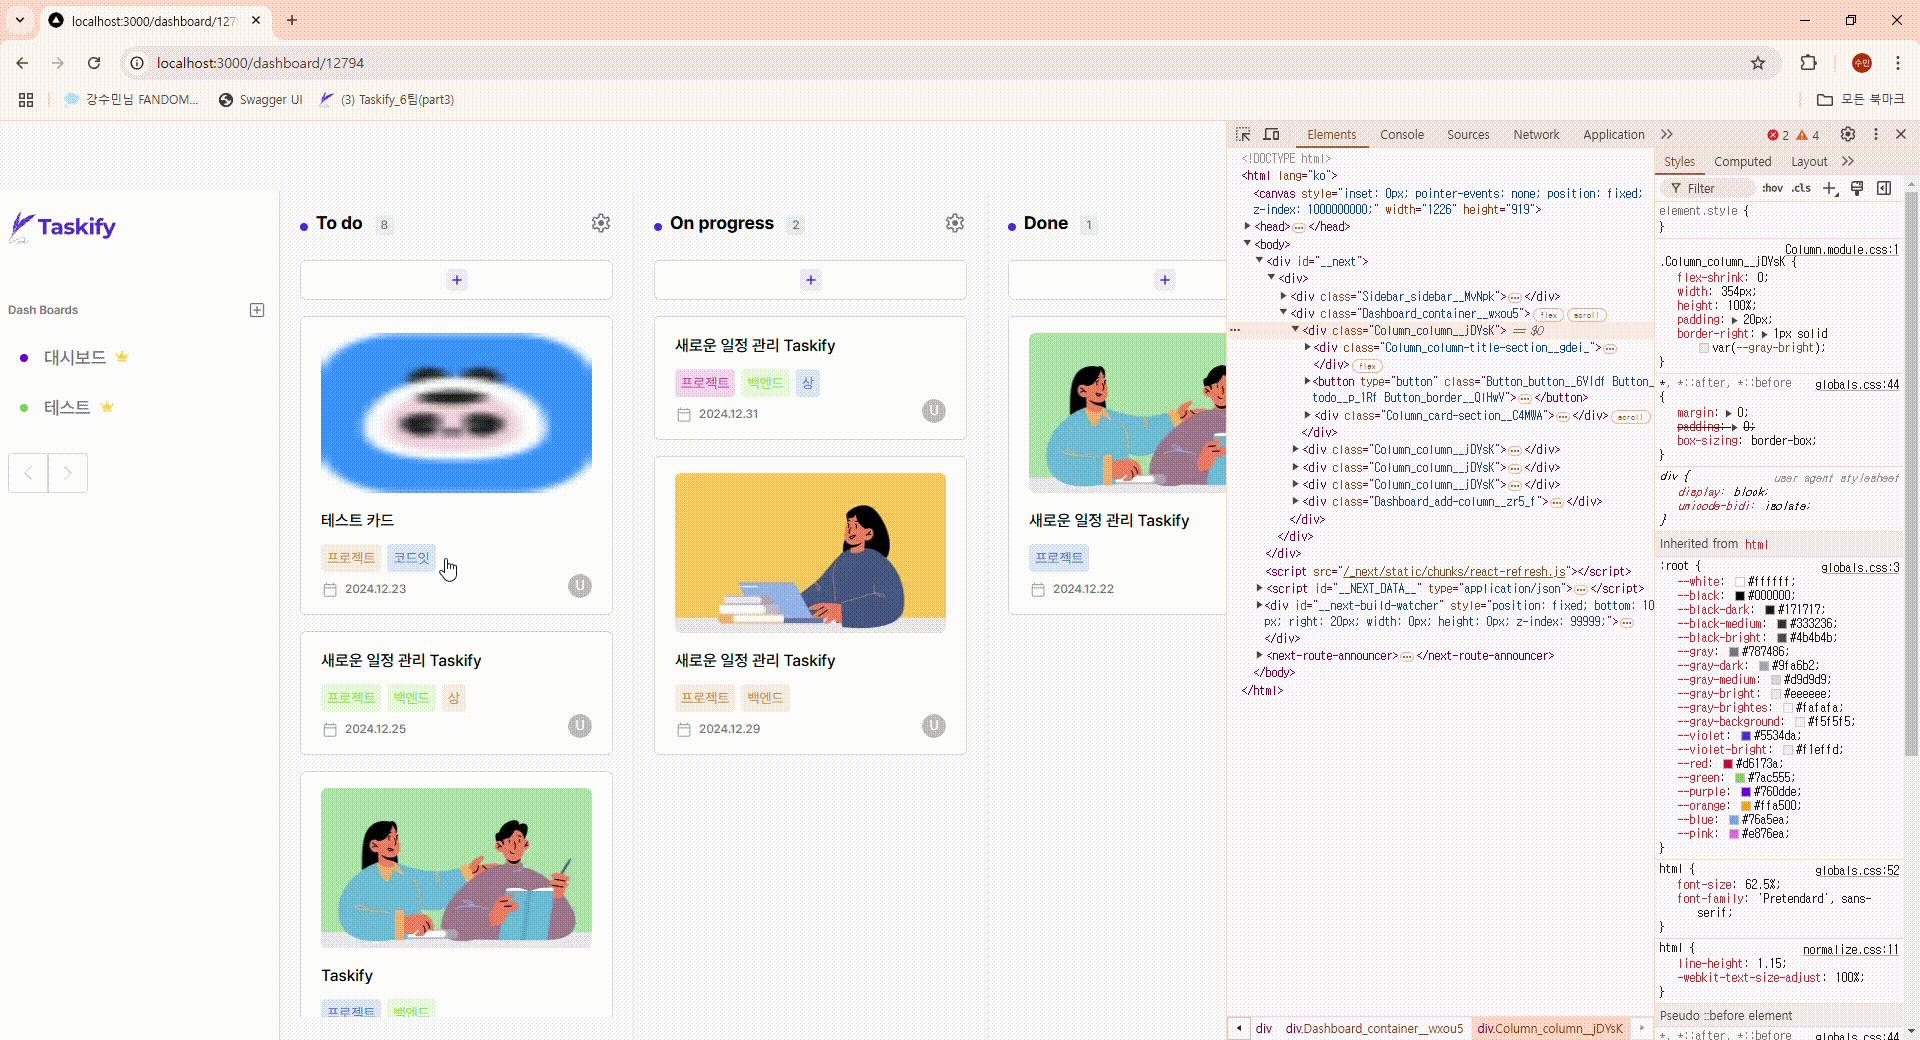The height and width of the screenshot is (1040, 1920).
Task: Switch to the Application tab
Action: point(1613,135)
